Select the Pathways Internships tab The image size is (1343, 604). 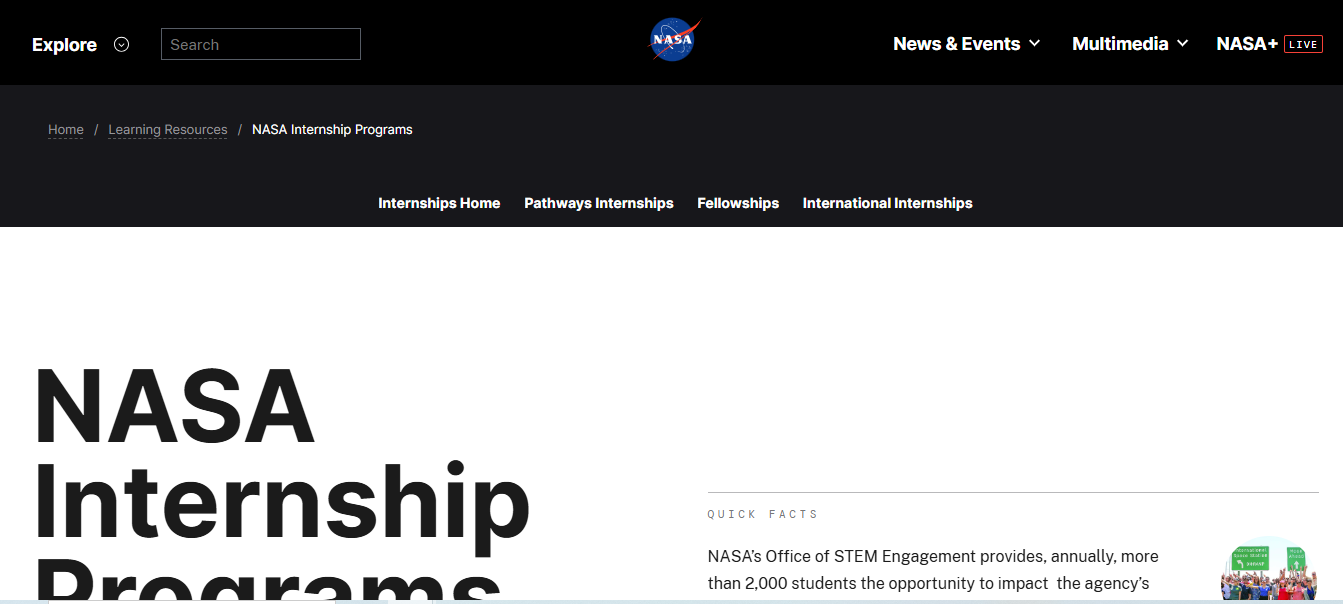point(599,203)
